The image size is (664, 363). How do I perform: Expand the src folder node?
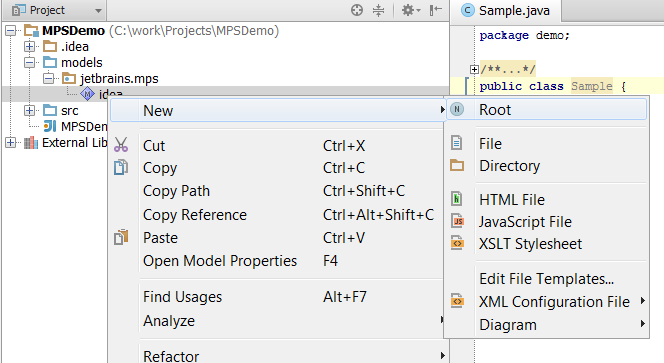29,111
